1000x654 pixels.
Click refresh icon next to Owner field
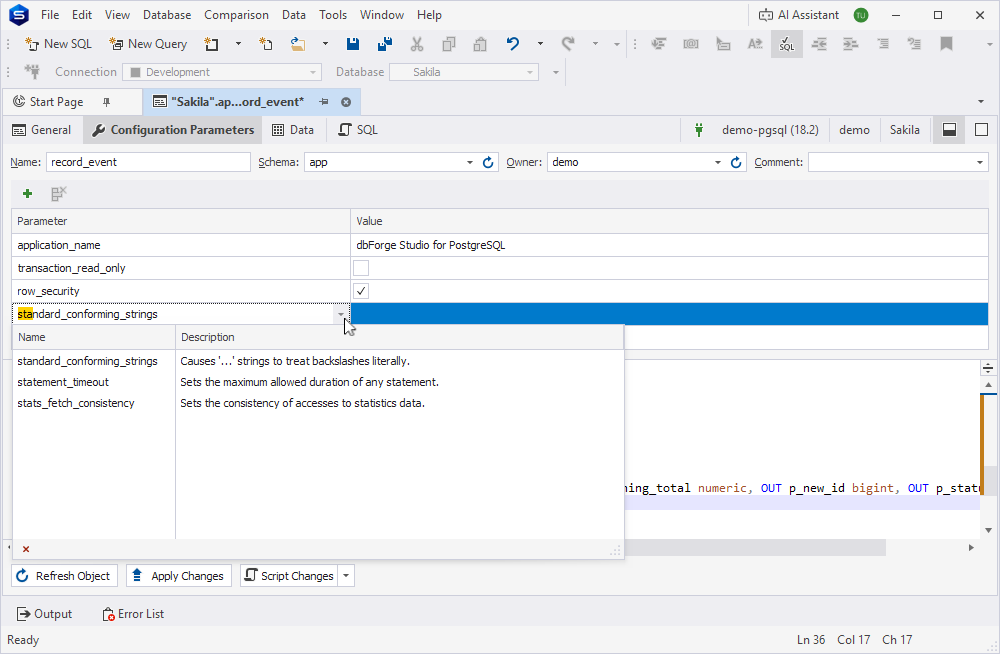click(735, 163)
